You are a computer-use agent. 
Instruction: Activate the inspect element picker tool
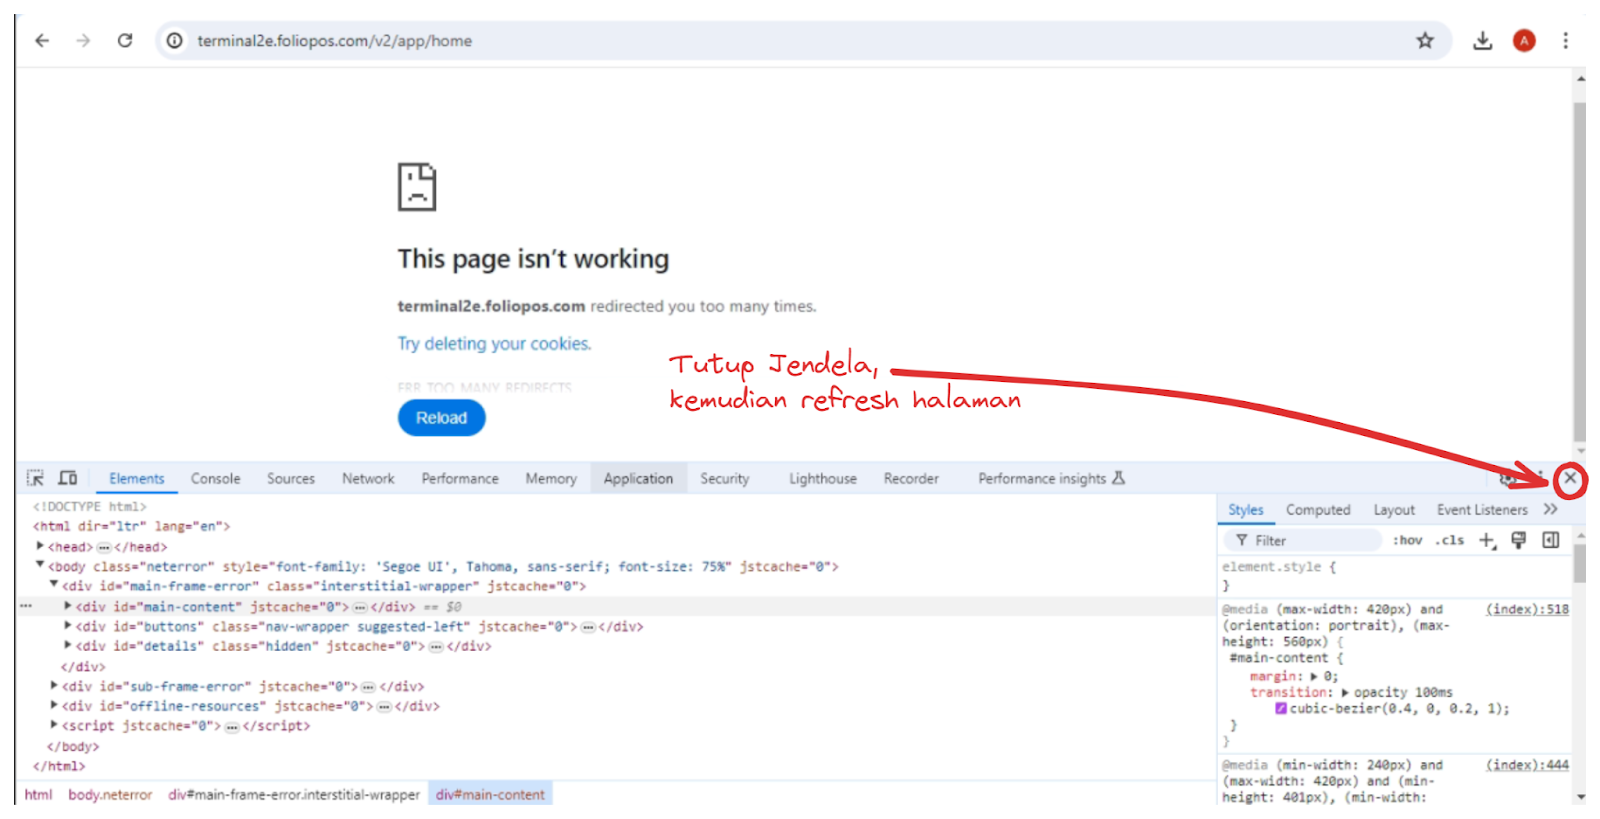point(36,478)
